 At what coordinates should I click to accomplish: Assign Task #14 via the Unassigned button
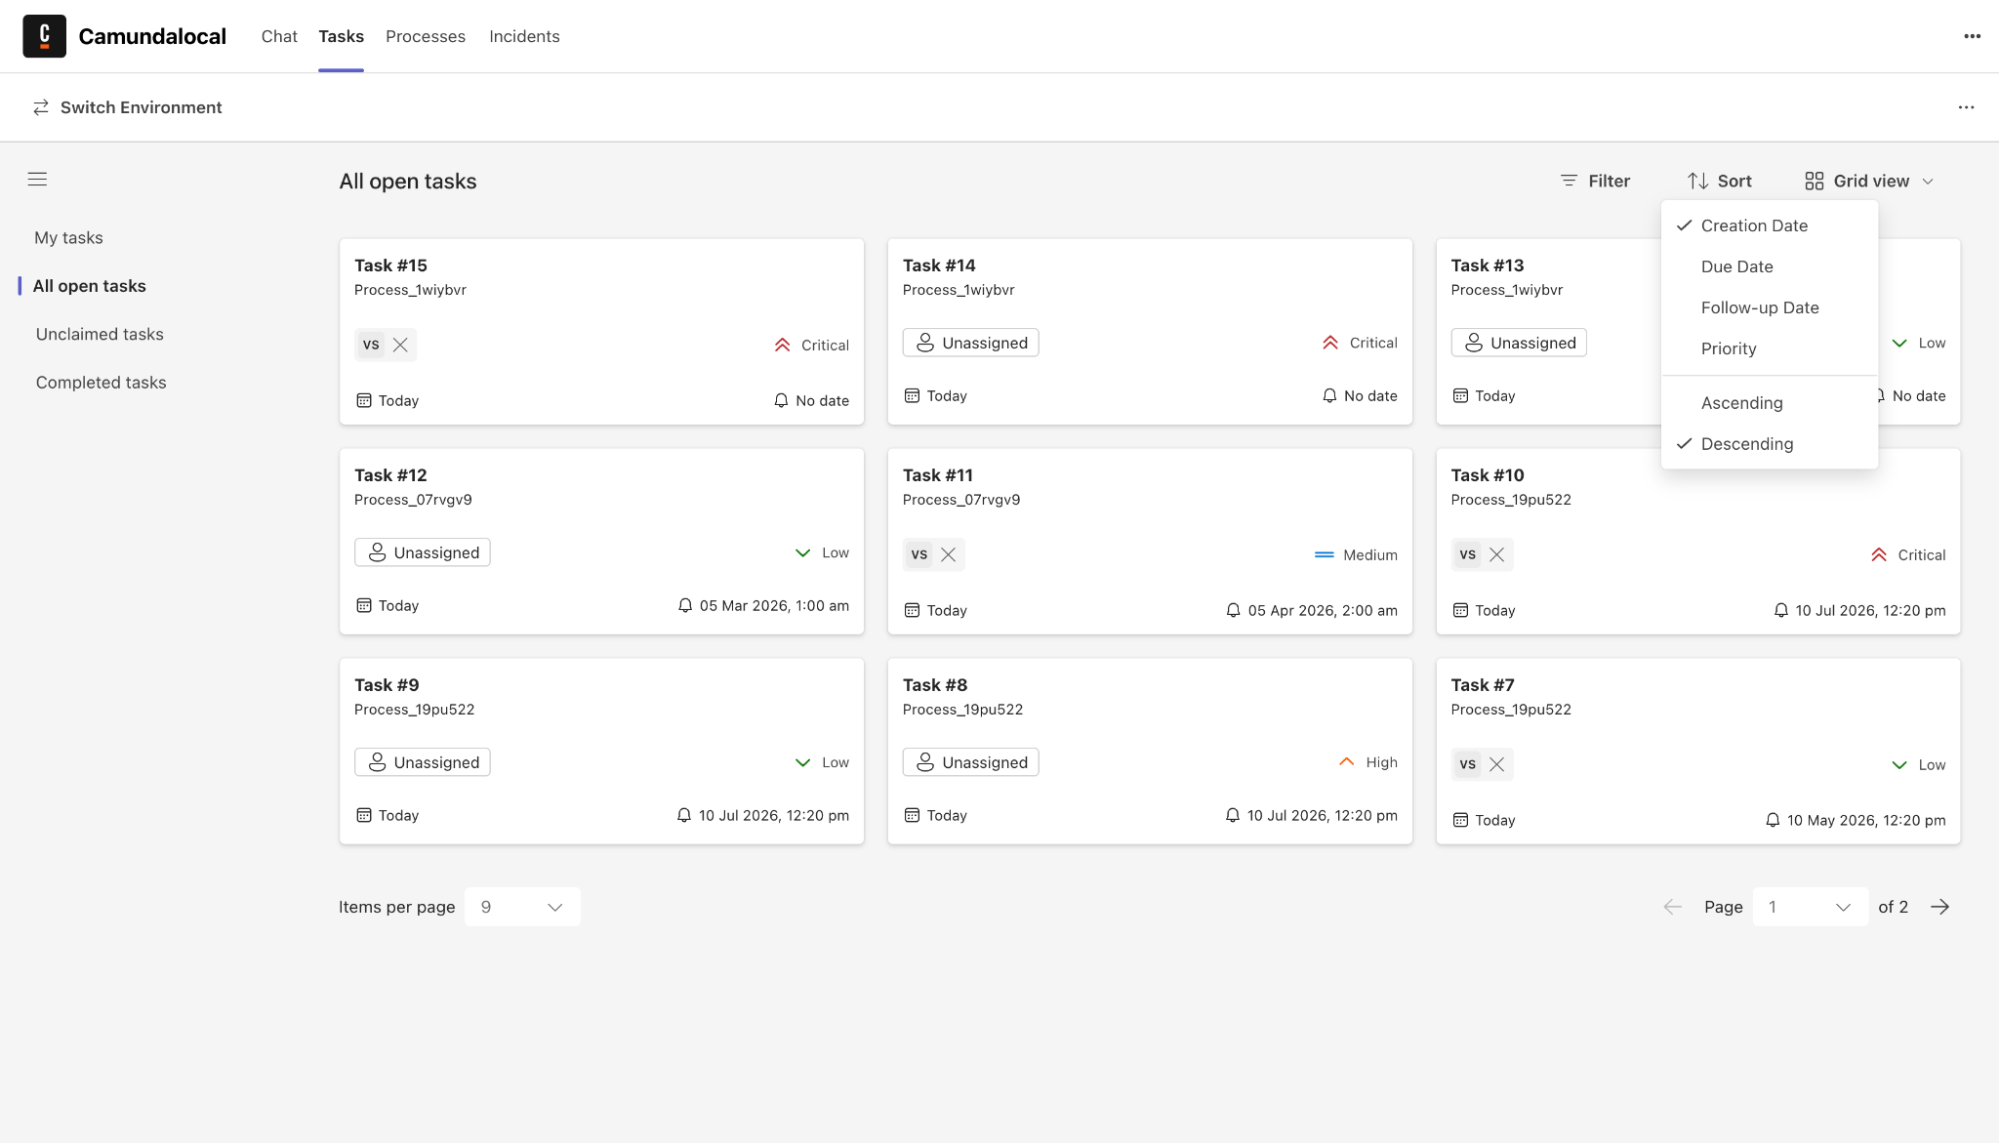[x=970, y=343]
